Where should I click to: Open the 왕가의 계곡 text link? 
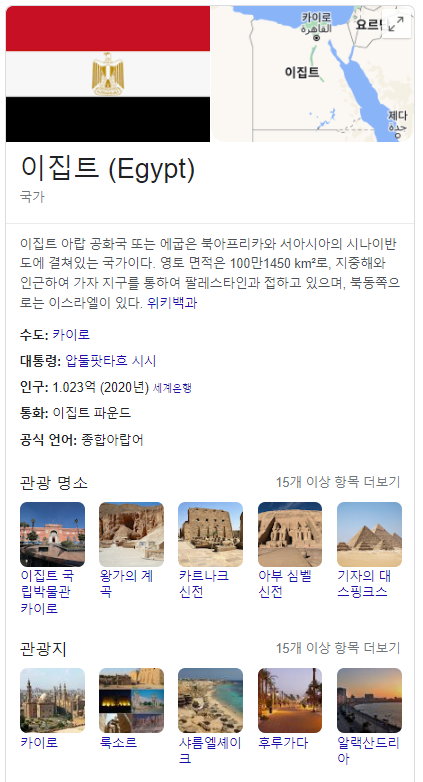click(126, 584)
